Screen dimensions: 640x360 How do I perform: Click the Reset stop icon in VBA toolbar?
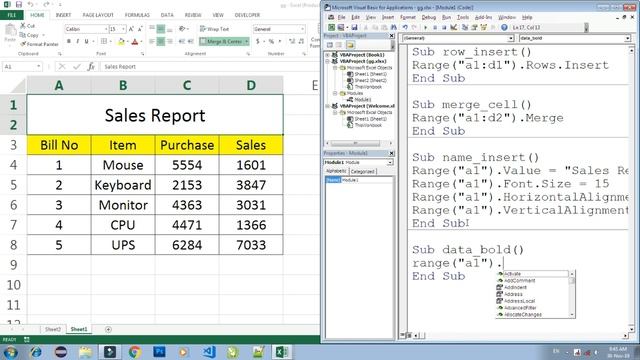(444, 27)
